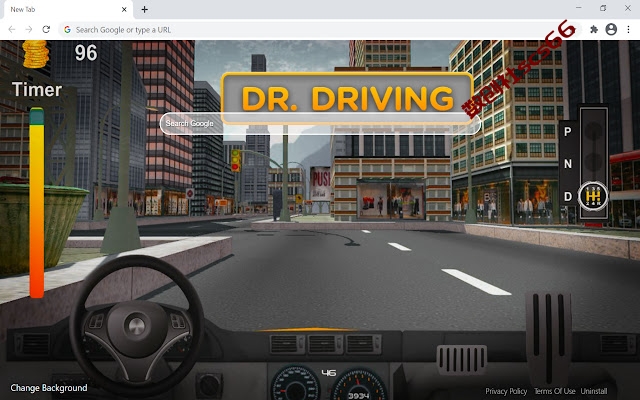Click the steering wheel
The width and height of the screenshot is (640, 400).
coord(137,325)
